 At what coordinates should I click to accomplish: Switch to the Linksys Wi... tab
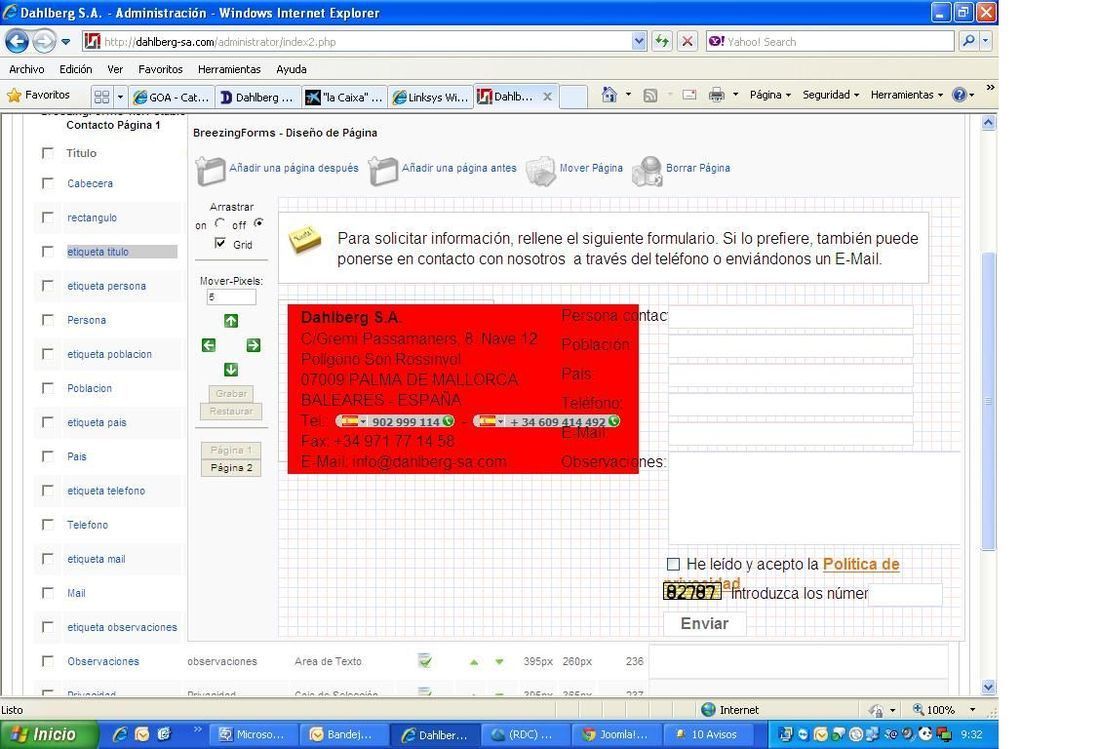(x=430, y=97)
